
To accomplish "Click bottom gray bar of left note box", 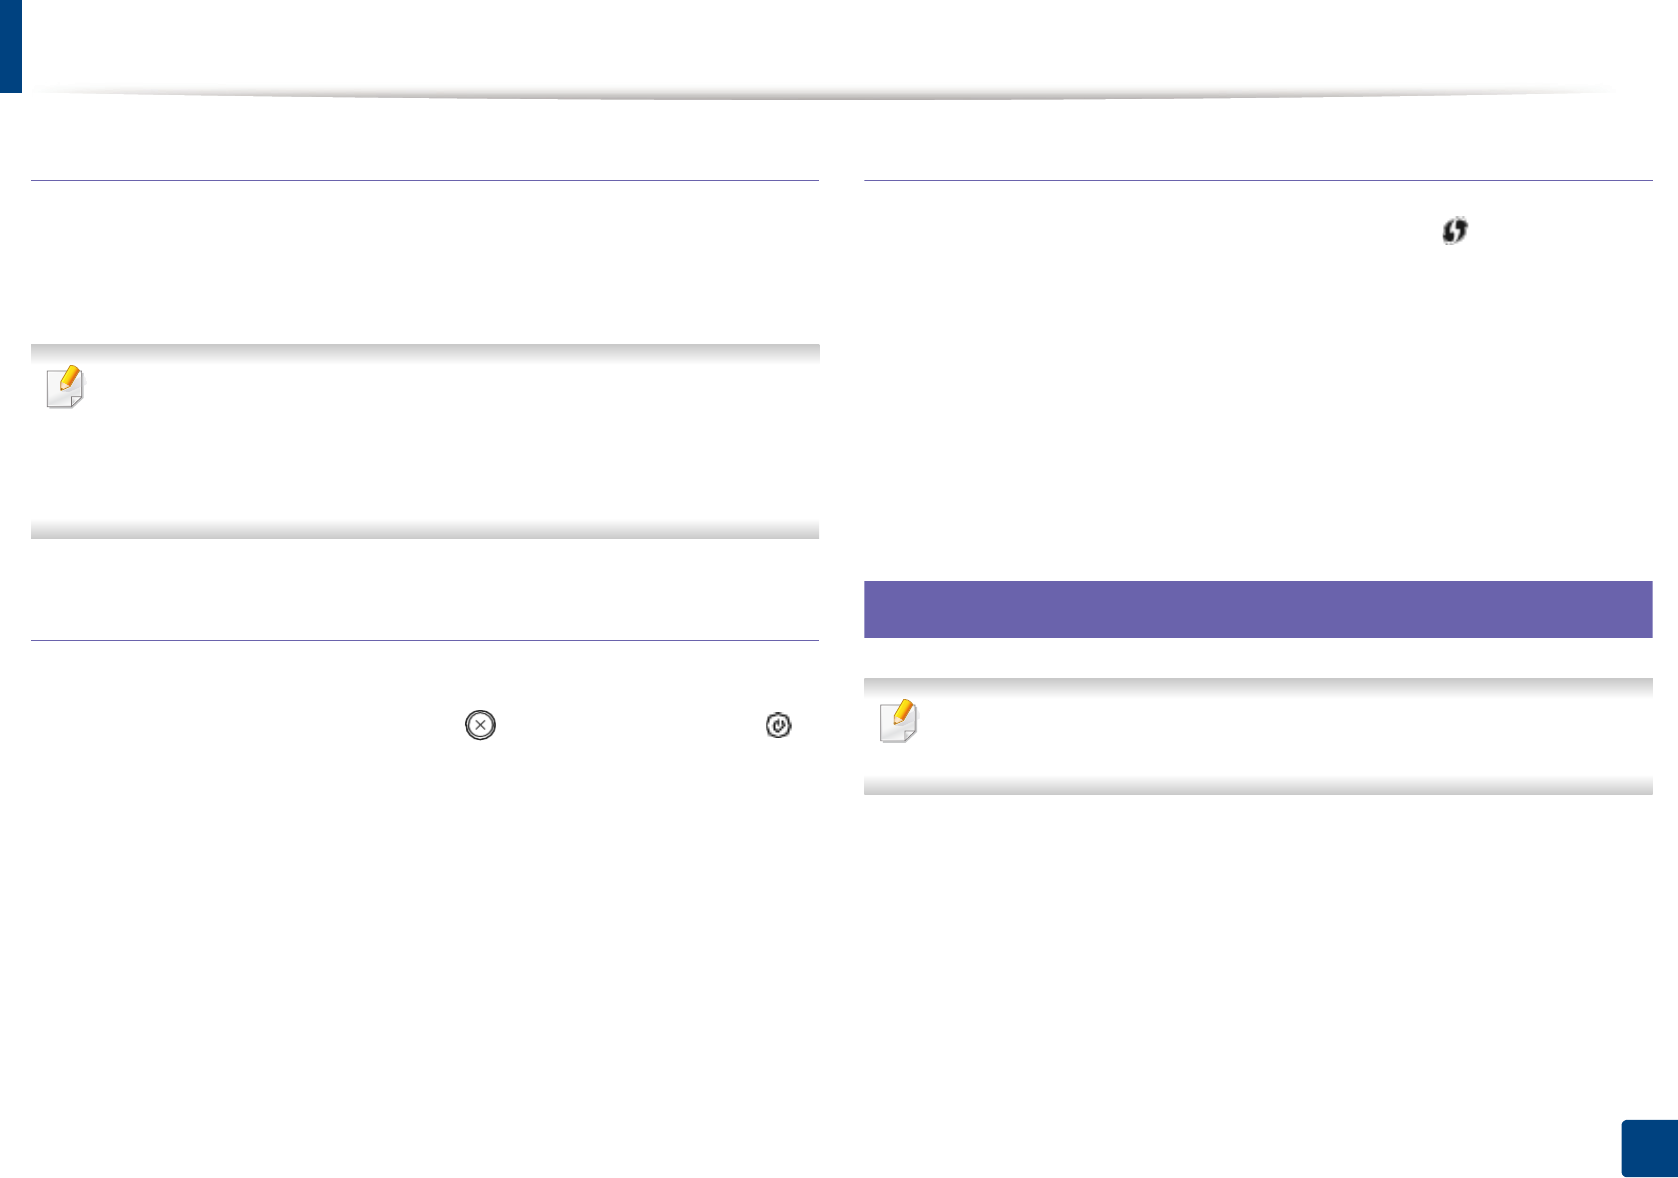I will pos(425,530).
